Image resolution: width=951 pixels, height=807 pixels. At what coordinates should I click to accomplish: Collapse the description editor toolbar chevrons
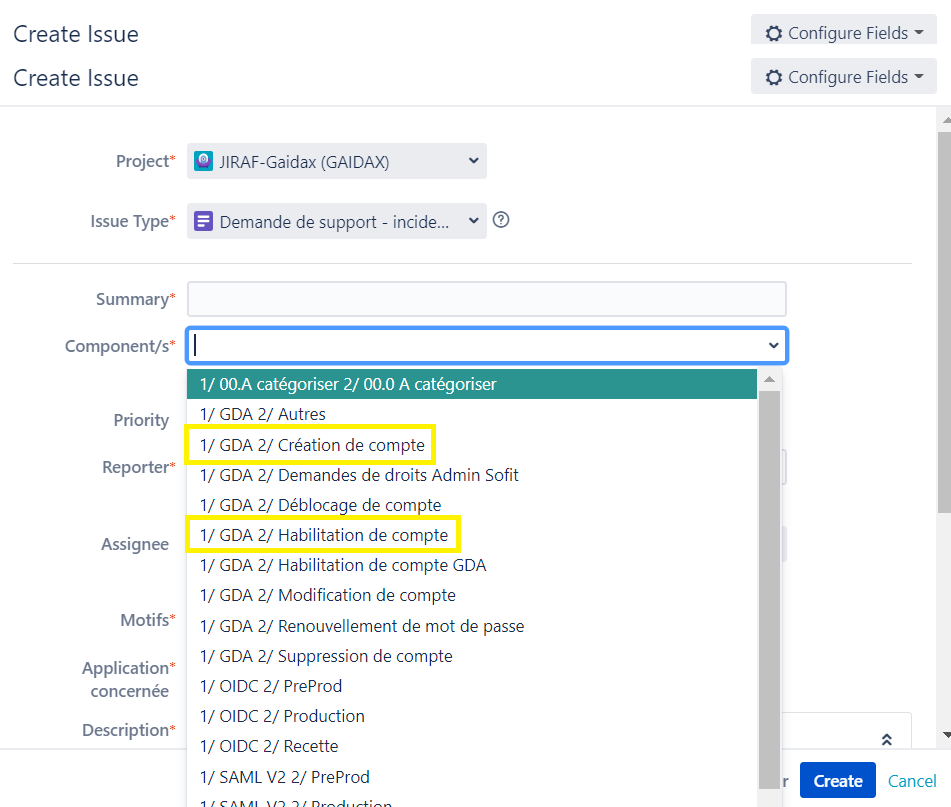(x=887, y=740)
